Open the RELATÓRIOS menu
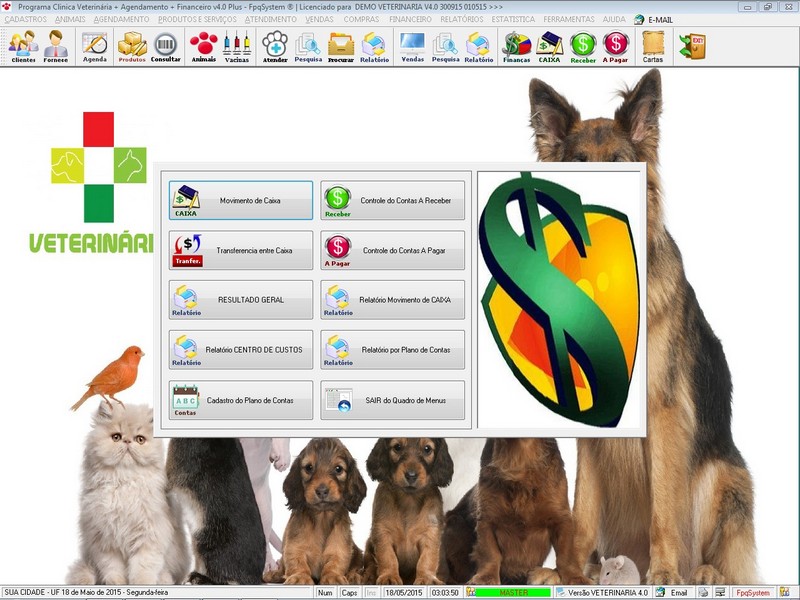 pos(462,19)
